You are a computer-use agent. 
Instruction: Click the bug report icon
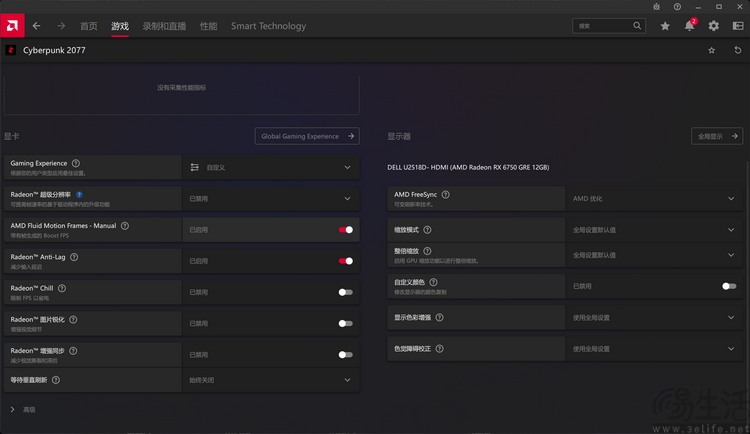click(x=656, y=7)
